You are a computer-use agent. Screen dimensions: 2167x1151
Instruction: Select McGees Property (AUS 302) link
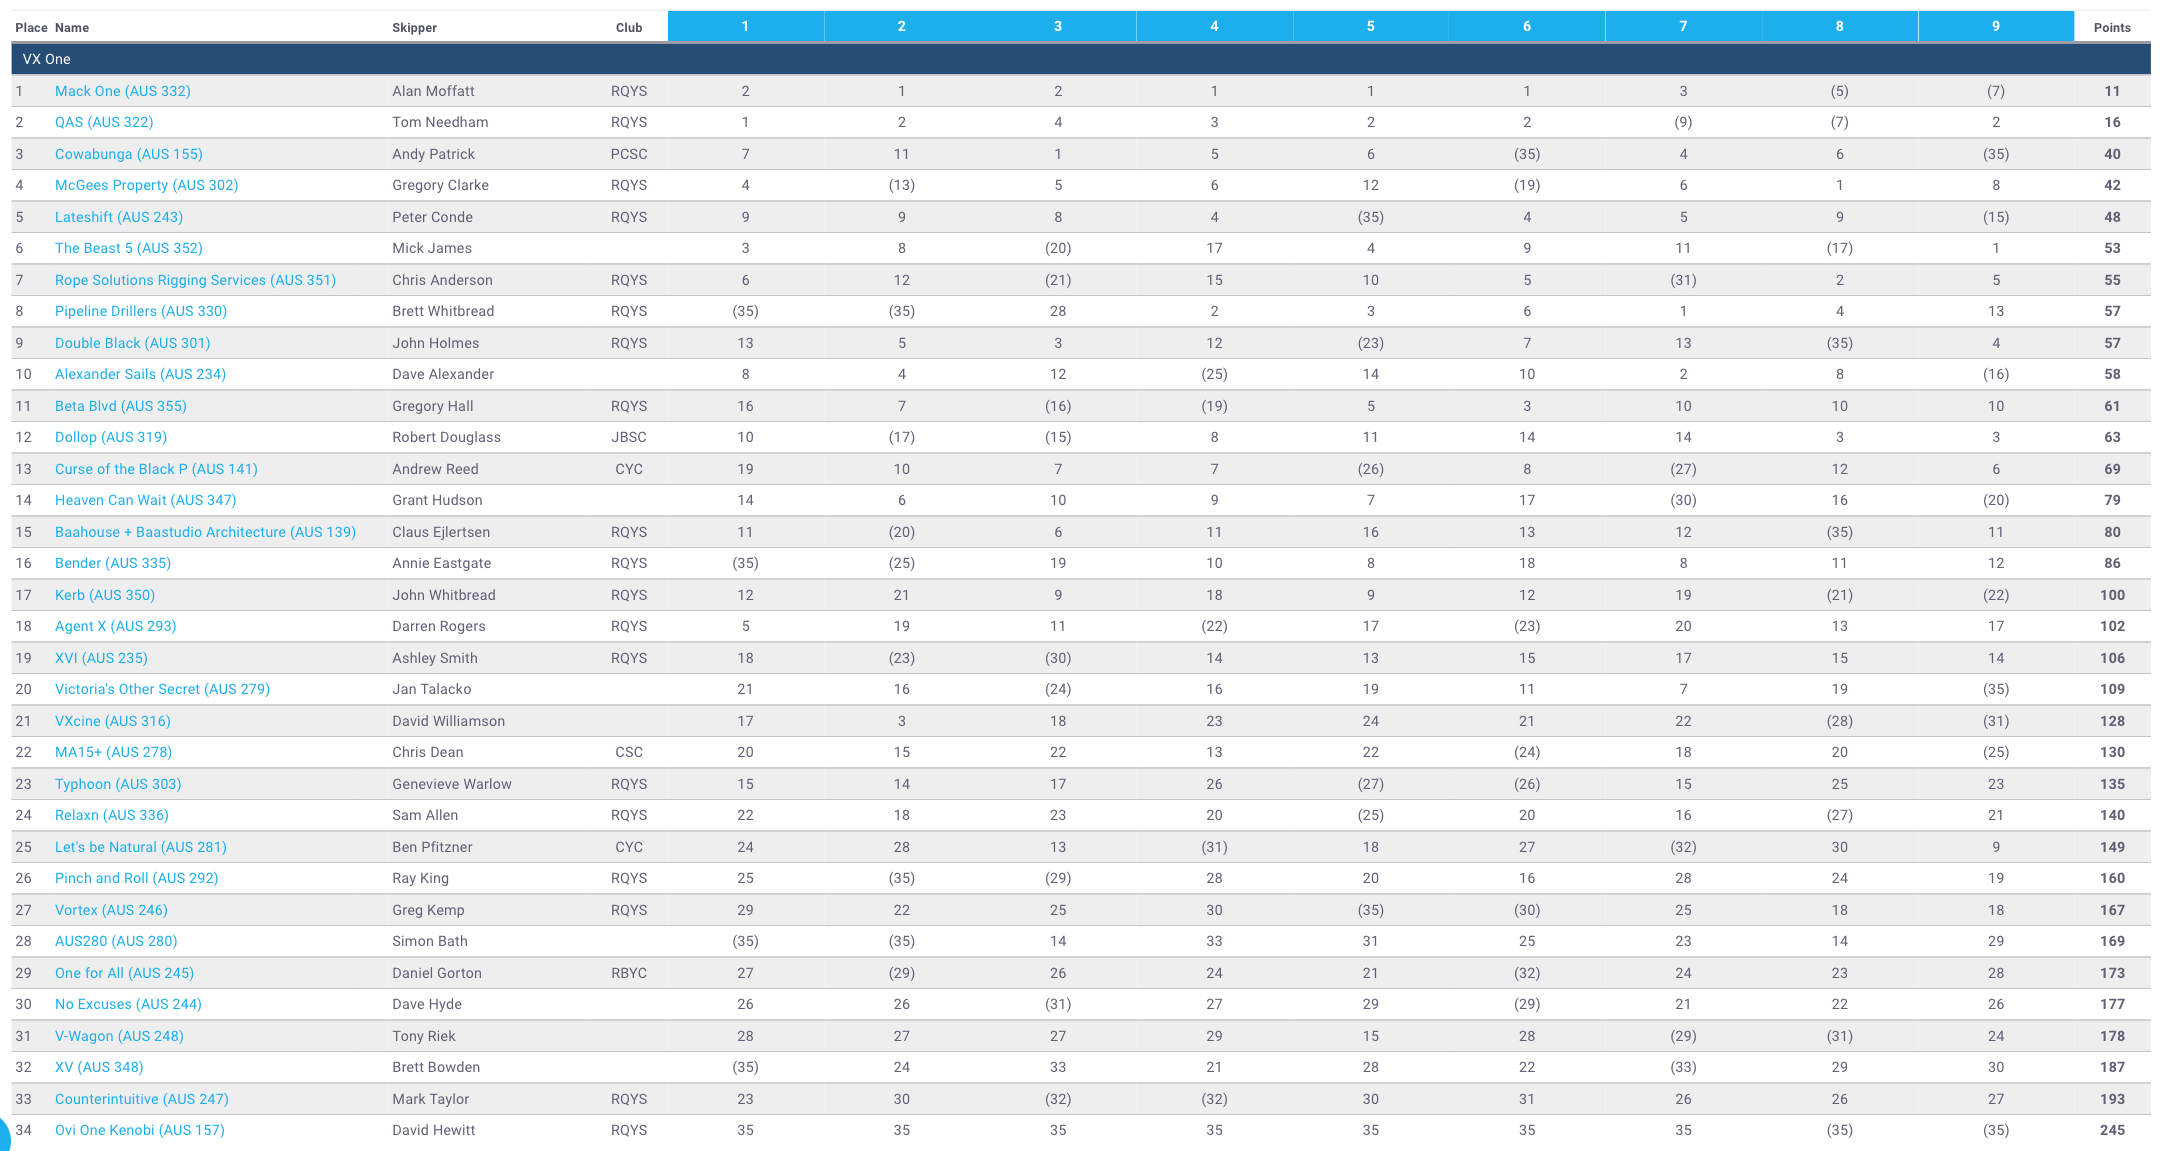tap(146, 185)
